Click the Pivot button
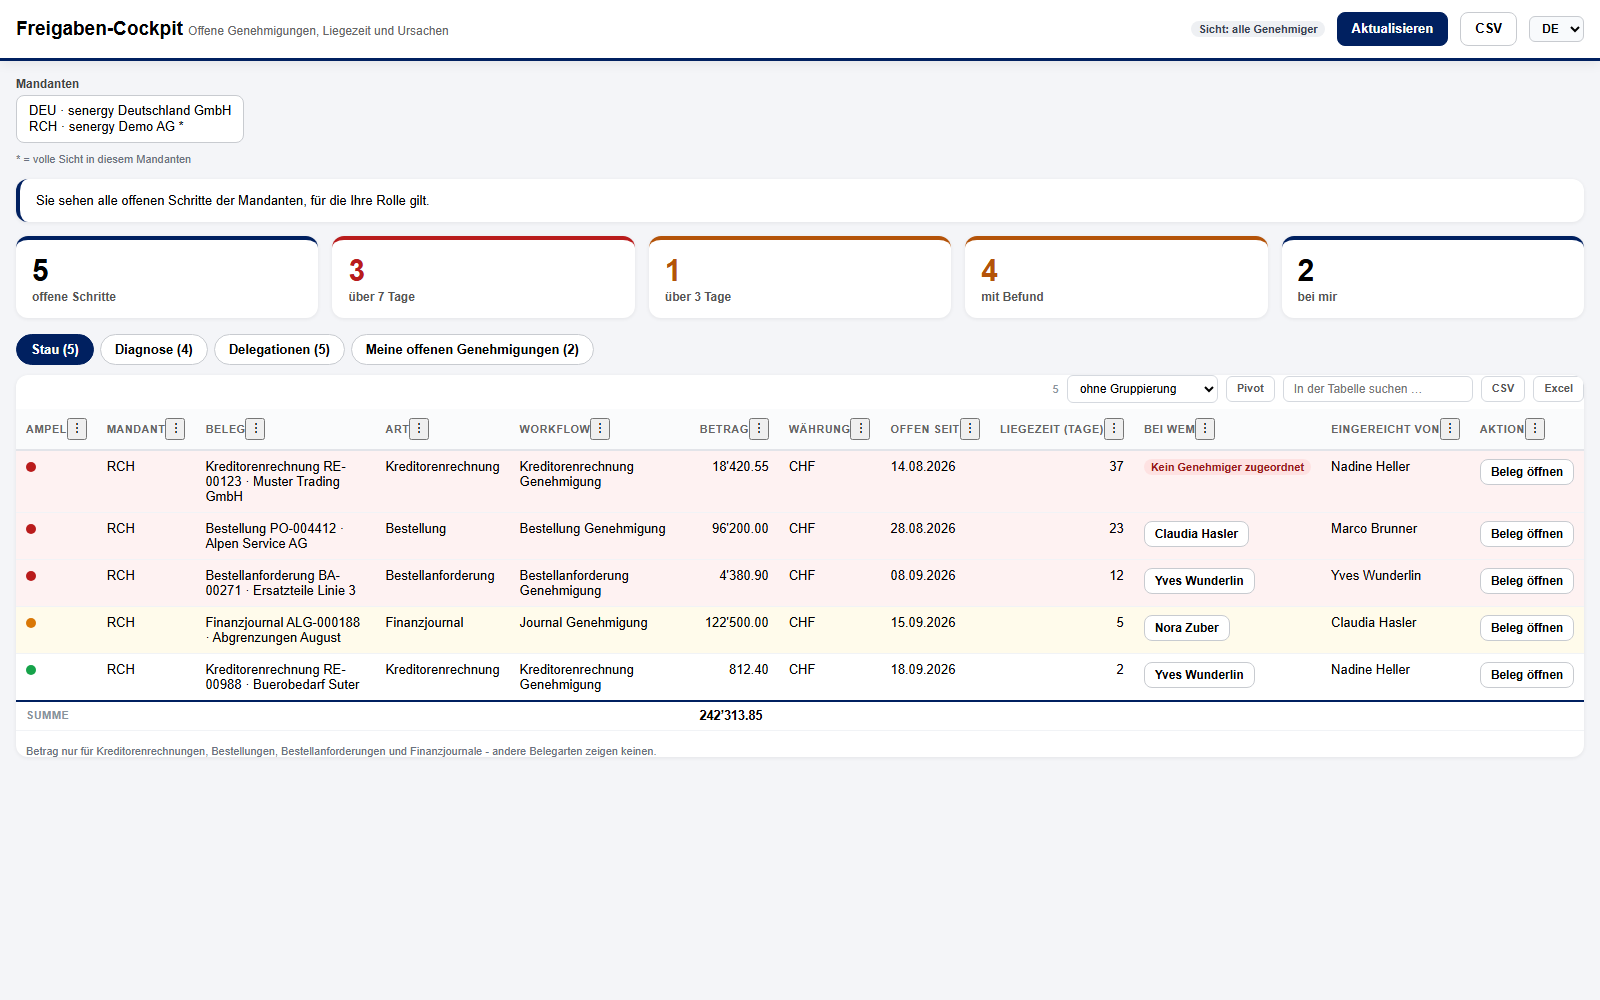This screenshot has height=1000, width=1600. 1250,389
